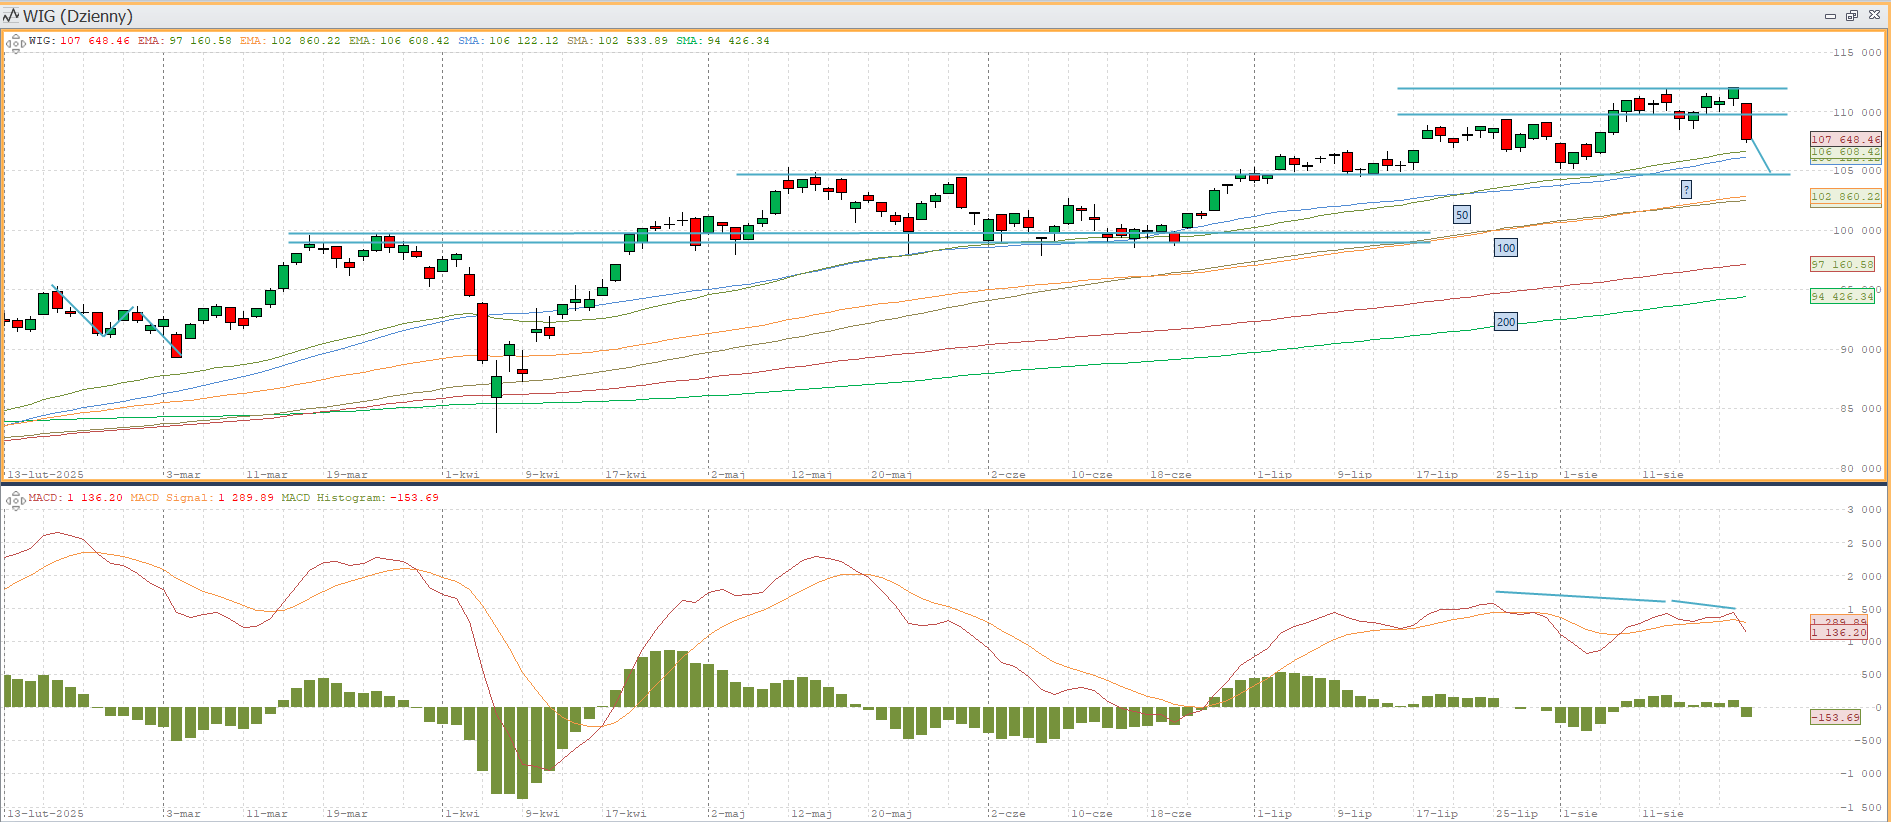Click the 97 160.58 price tag on axis
Screen dimensions: 1891x822
pos(1843,265)
